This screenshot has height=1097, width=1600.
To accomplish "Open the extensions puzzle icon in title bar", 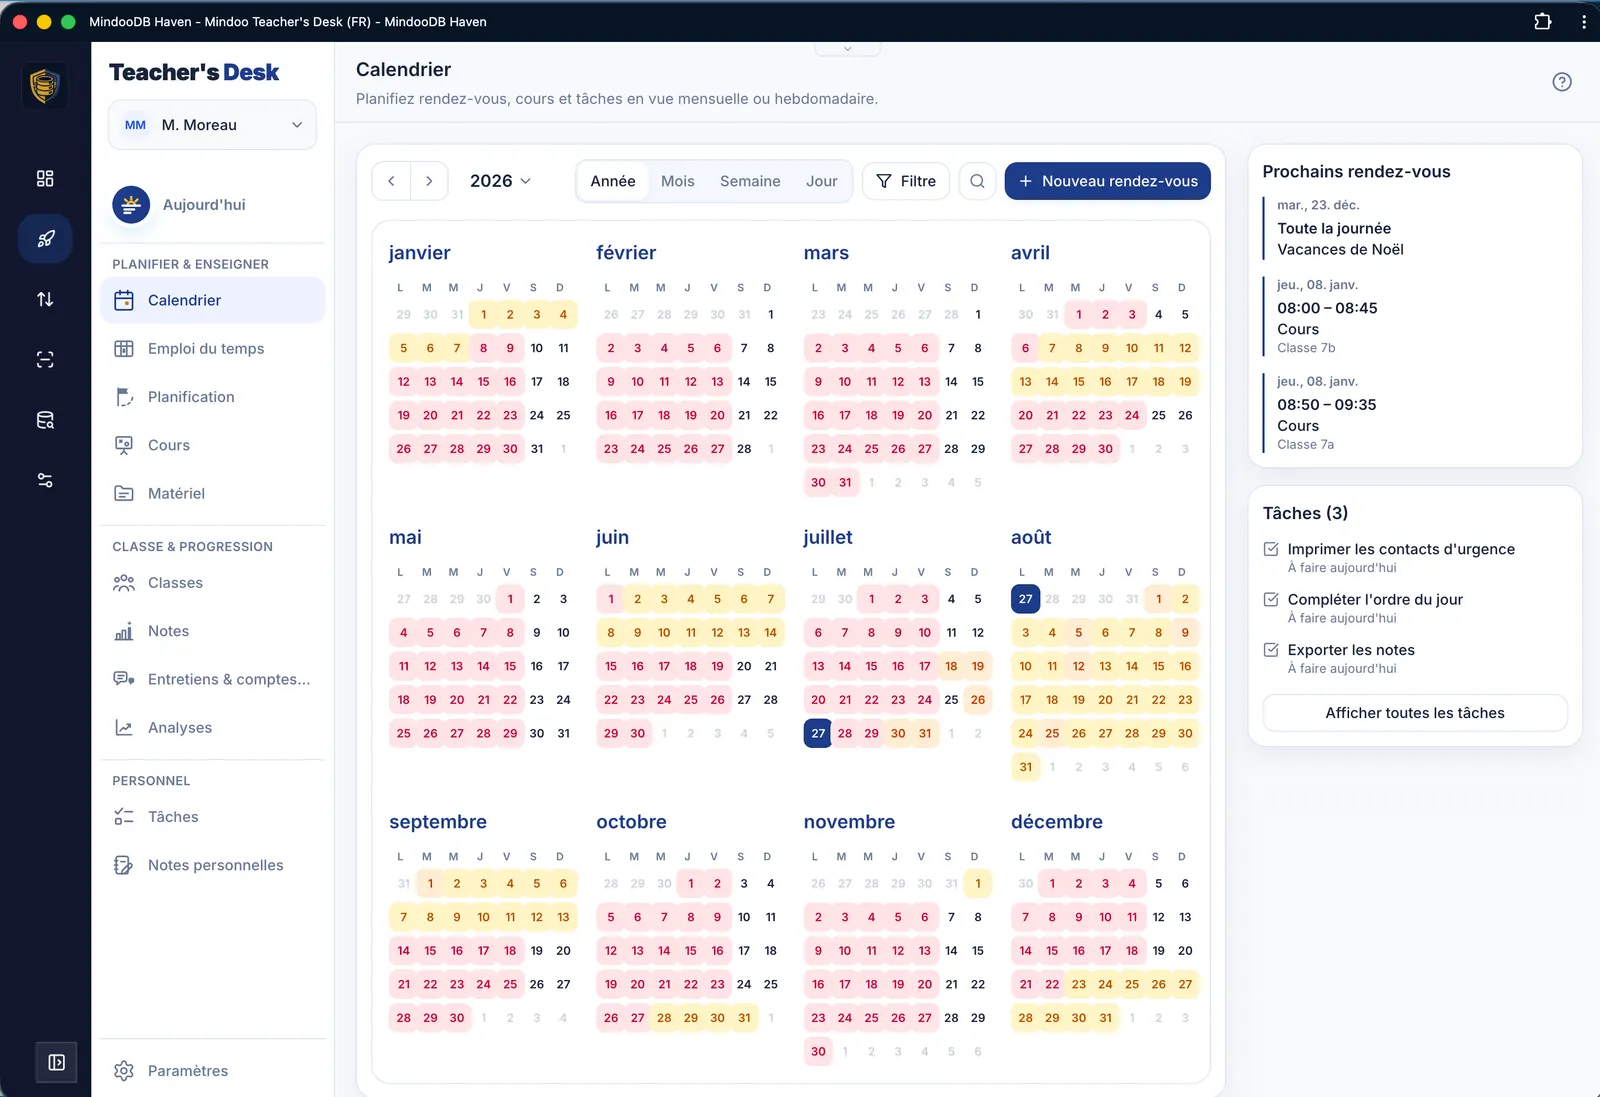I will pos(1542,21).
